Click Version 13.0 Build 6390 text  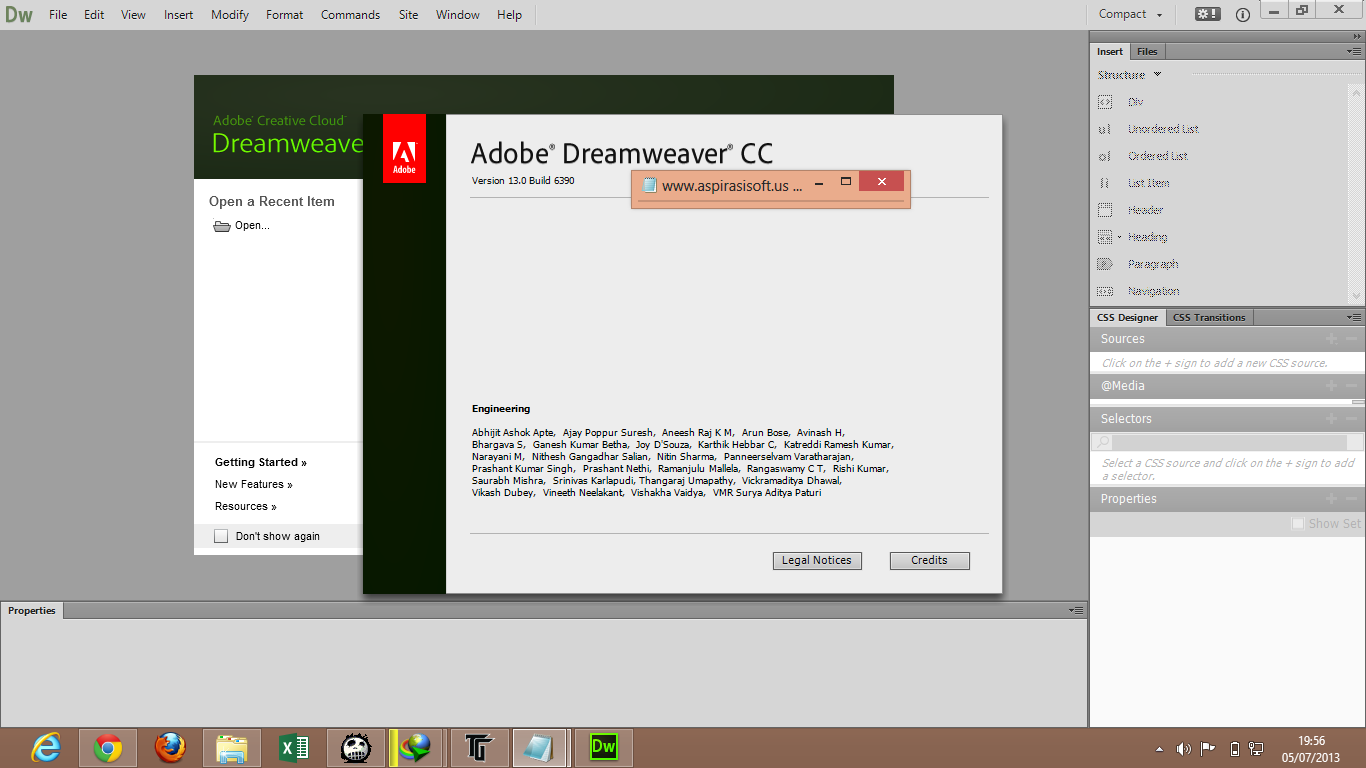(x=523, y=181)
